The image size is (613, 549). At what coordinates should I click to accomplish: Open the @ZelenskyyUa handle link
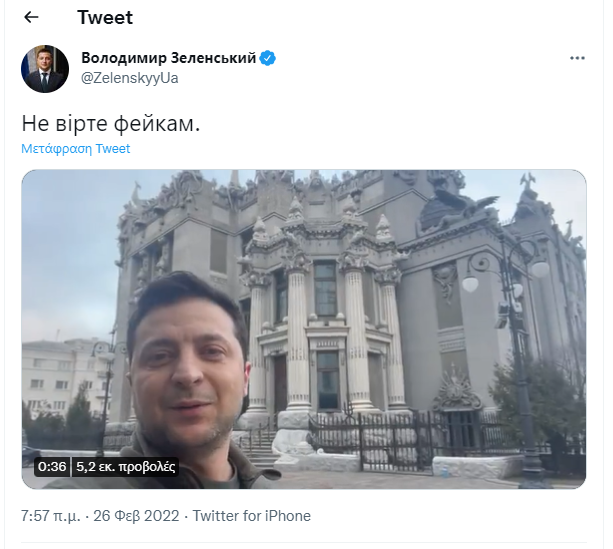(x=129, y=78)
